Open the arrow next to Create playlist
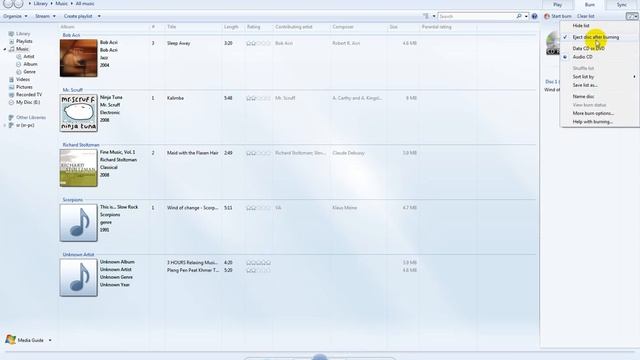Screen dimensions: 640x360 pos(99,16)
